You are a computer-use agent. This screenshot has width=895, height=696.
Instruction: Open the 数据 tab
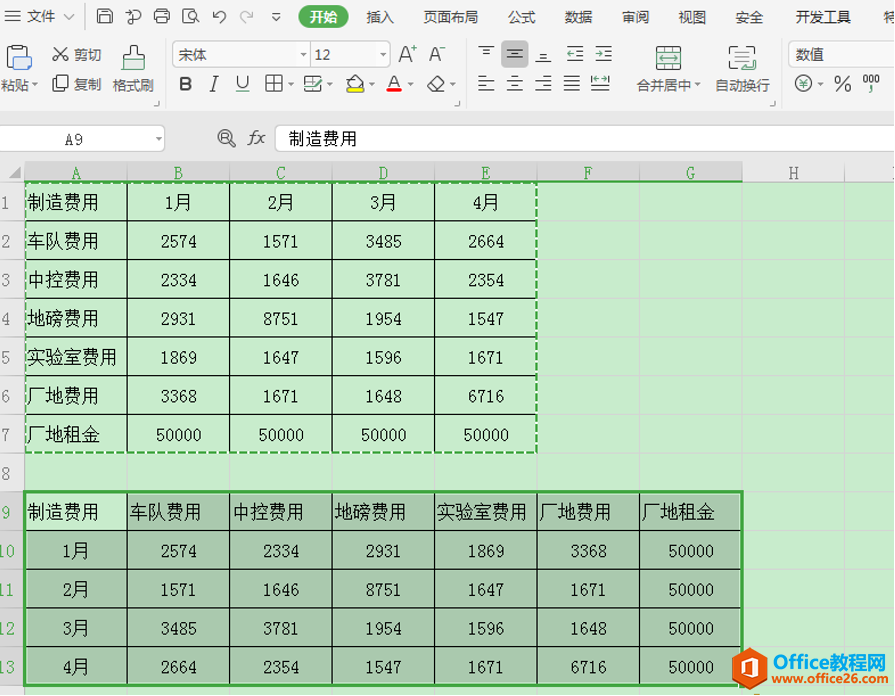(x=579, y=17)
